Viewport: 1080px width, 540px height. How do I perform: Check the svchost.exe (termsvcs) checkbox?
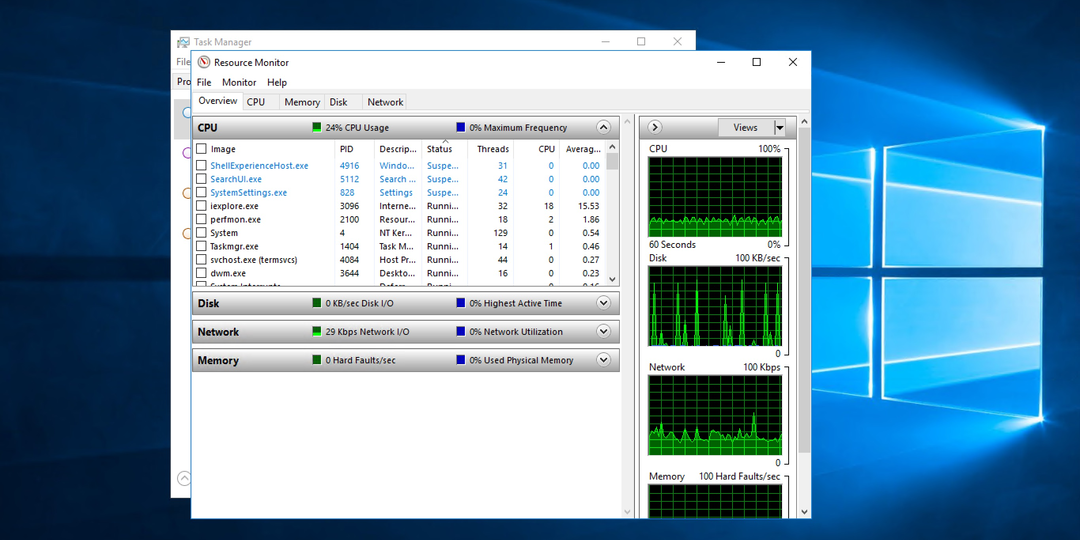[201, 260]
